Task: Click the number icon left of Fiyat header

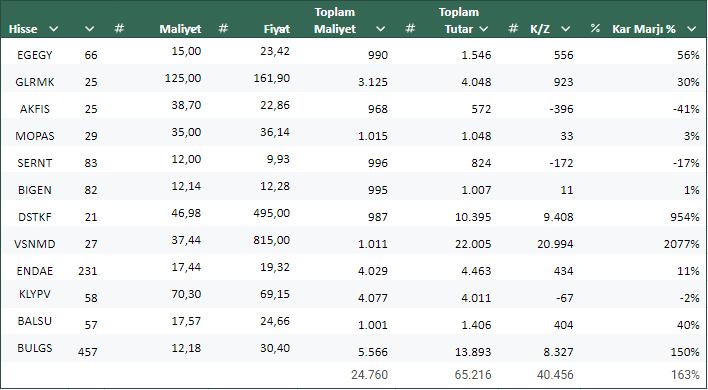Action: (223, 29)
